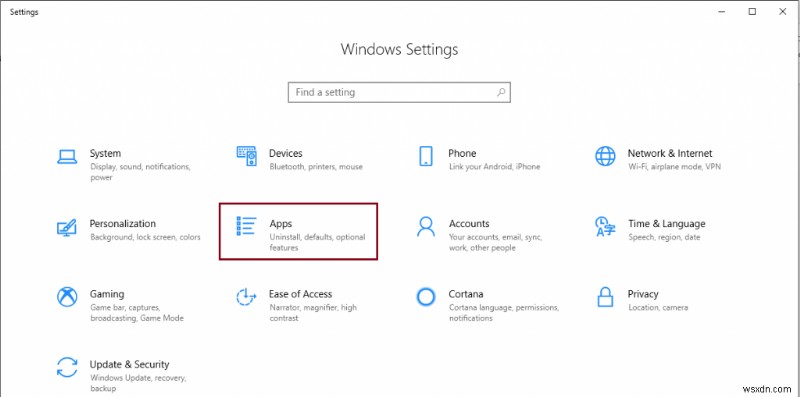Click 'Location, camera' description
The image size is (800, 397).
658,307
